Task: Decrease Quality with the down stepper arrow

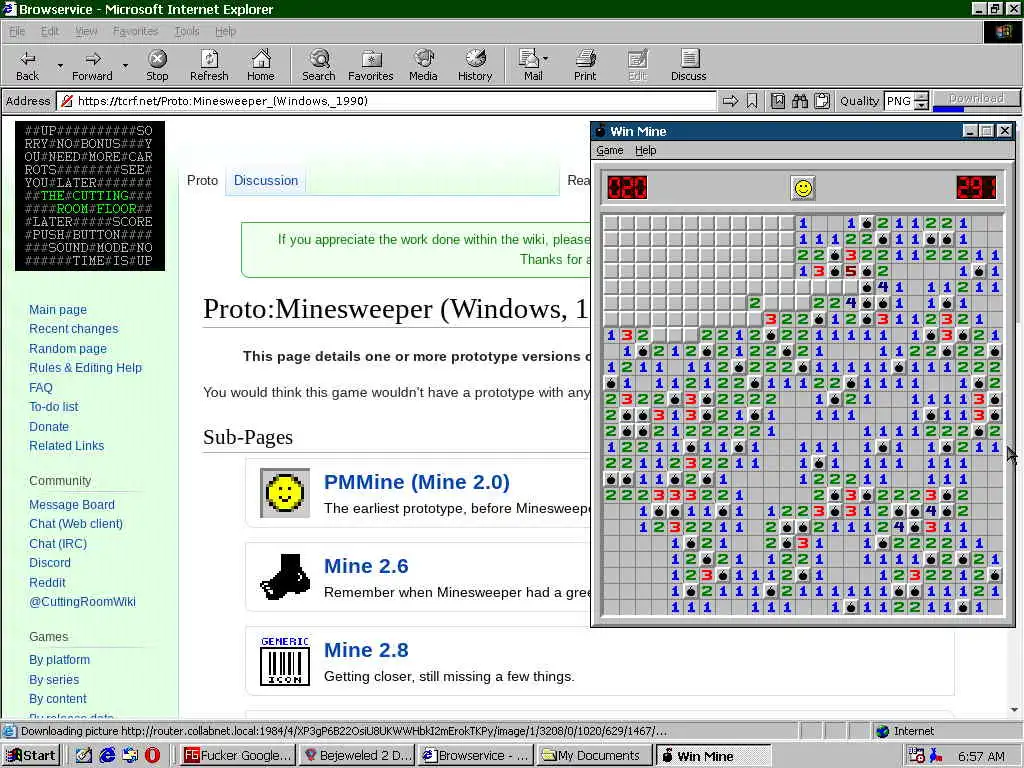Action: [921, 105]
